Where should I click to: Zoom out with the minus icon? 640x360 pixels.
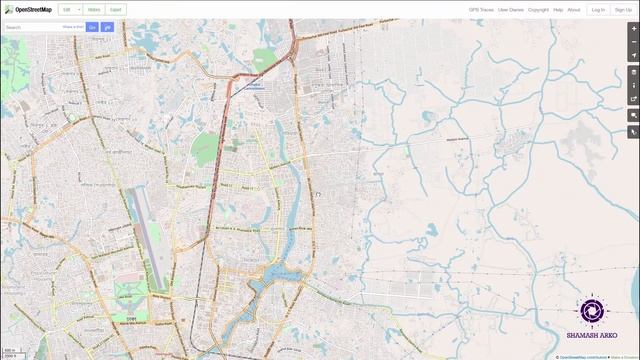[633, 42]
